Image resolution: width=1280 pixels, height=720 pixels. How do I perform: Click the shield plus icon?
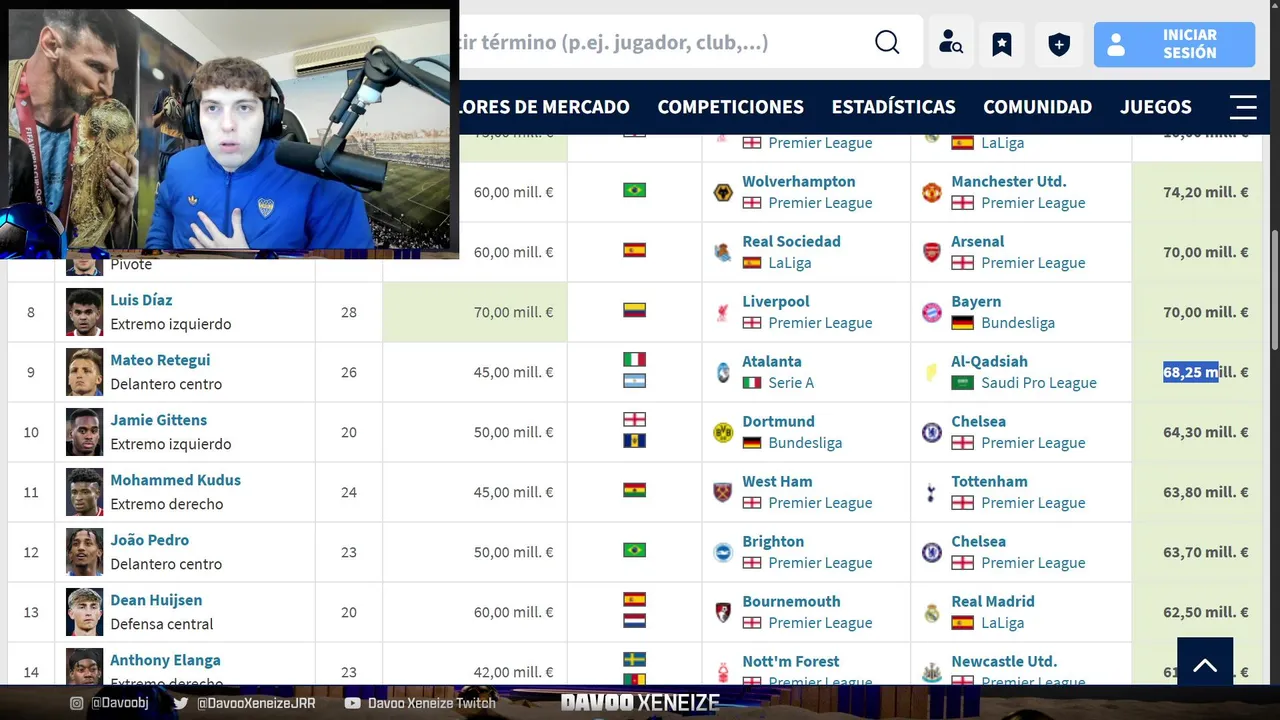point(1059,43)
